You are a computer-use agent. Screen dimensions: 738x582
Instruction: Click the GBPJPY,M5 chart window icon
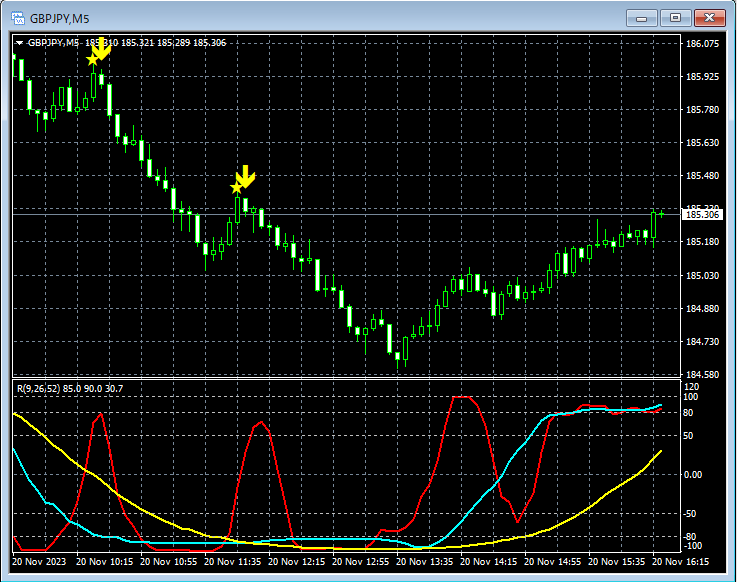tap(18, 18)
